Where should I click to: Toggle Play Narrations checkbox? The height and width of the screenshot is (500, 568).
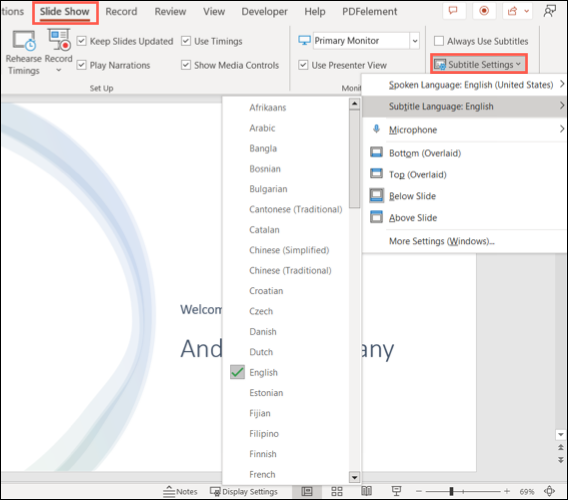pos(82,65)
